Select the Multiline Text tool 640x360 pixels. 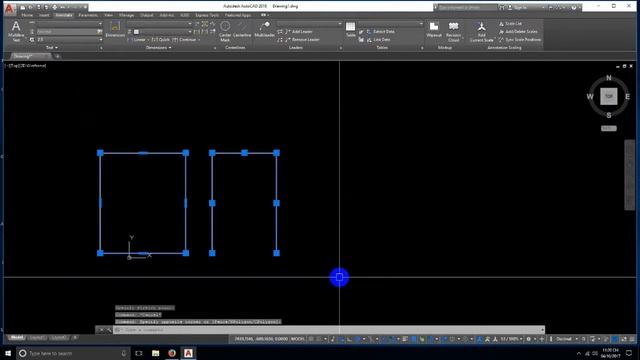click(16, 32)
